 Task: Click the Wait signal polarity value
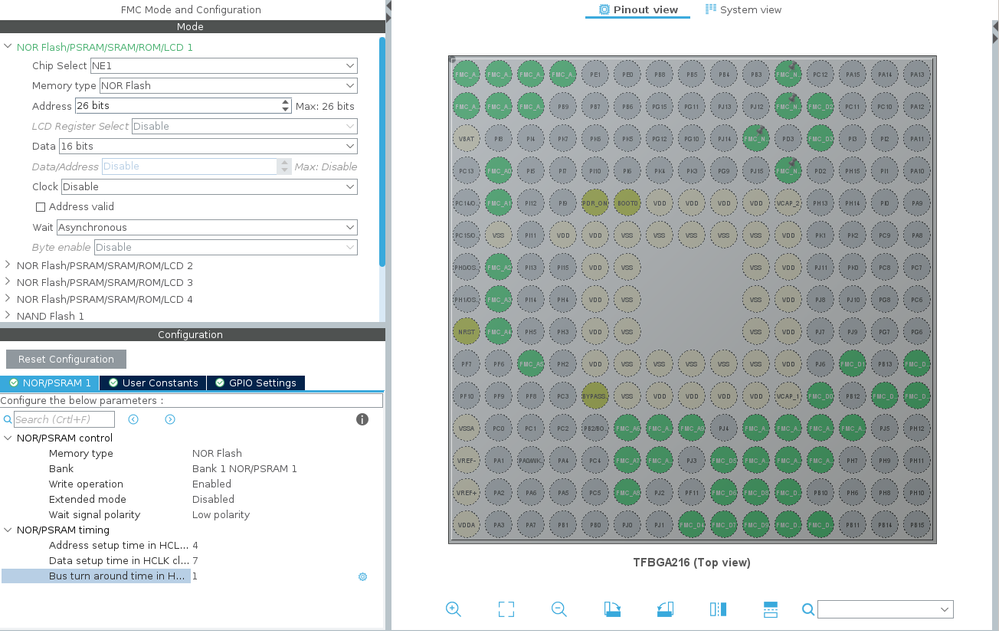[221, 514]
